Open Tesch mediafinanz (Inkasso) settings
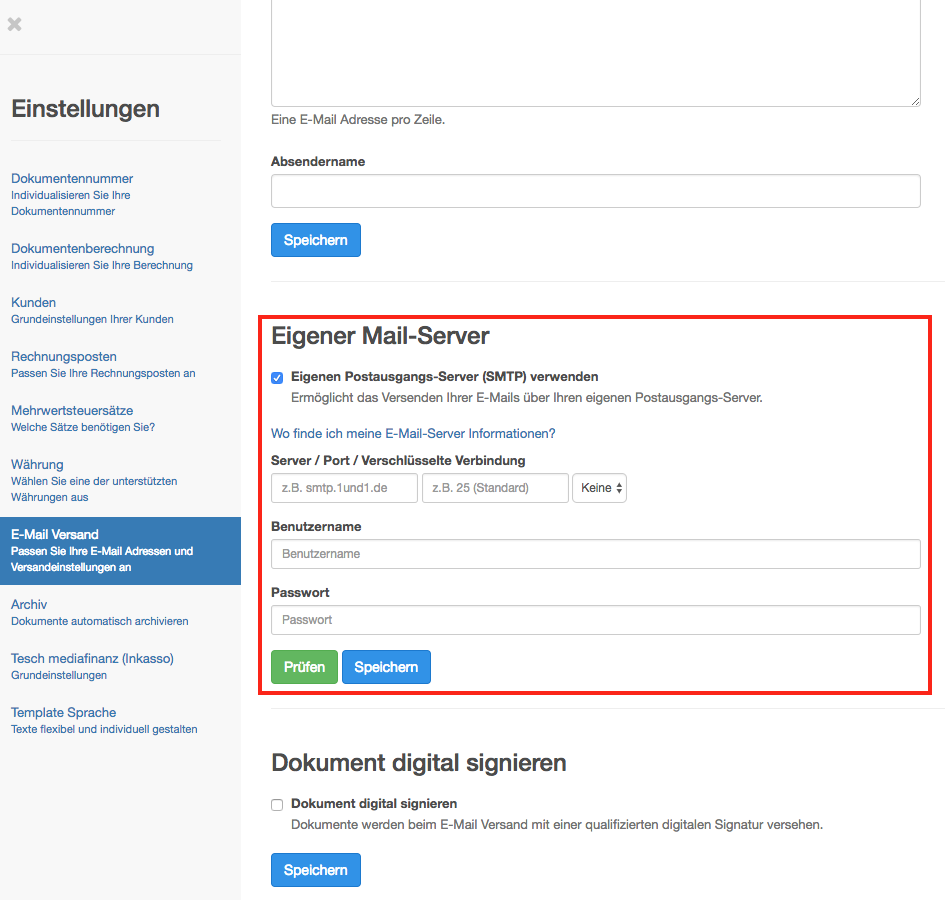The height and width of the screenshot is (900, 945). (x=92, y=659)
